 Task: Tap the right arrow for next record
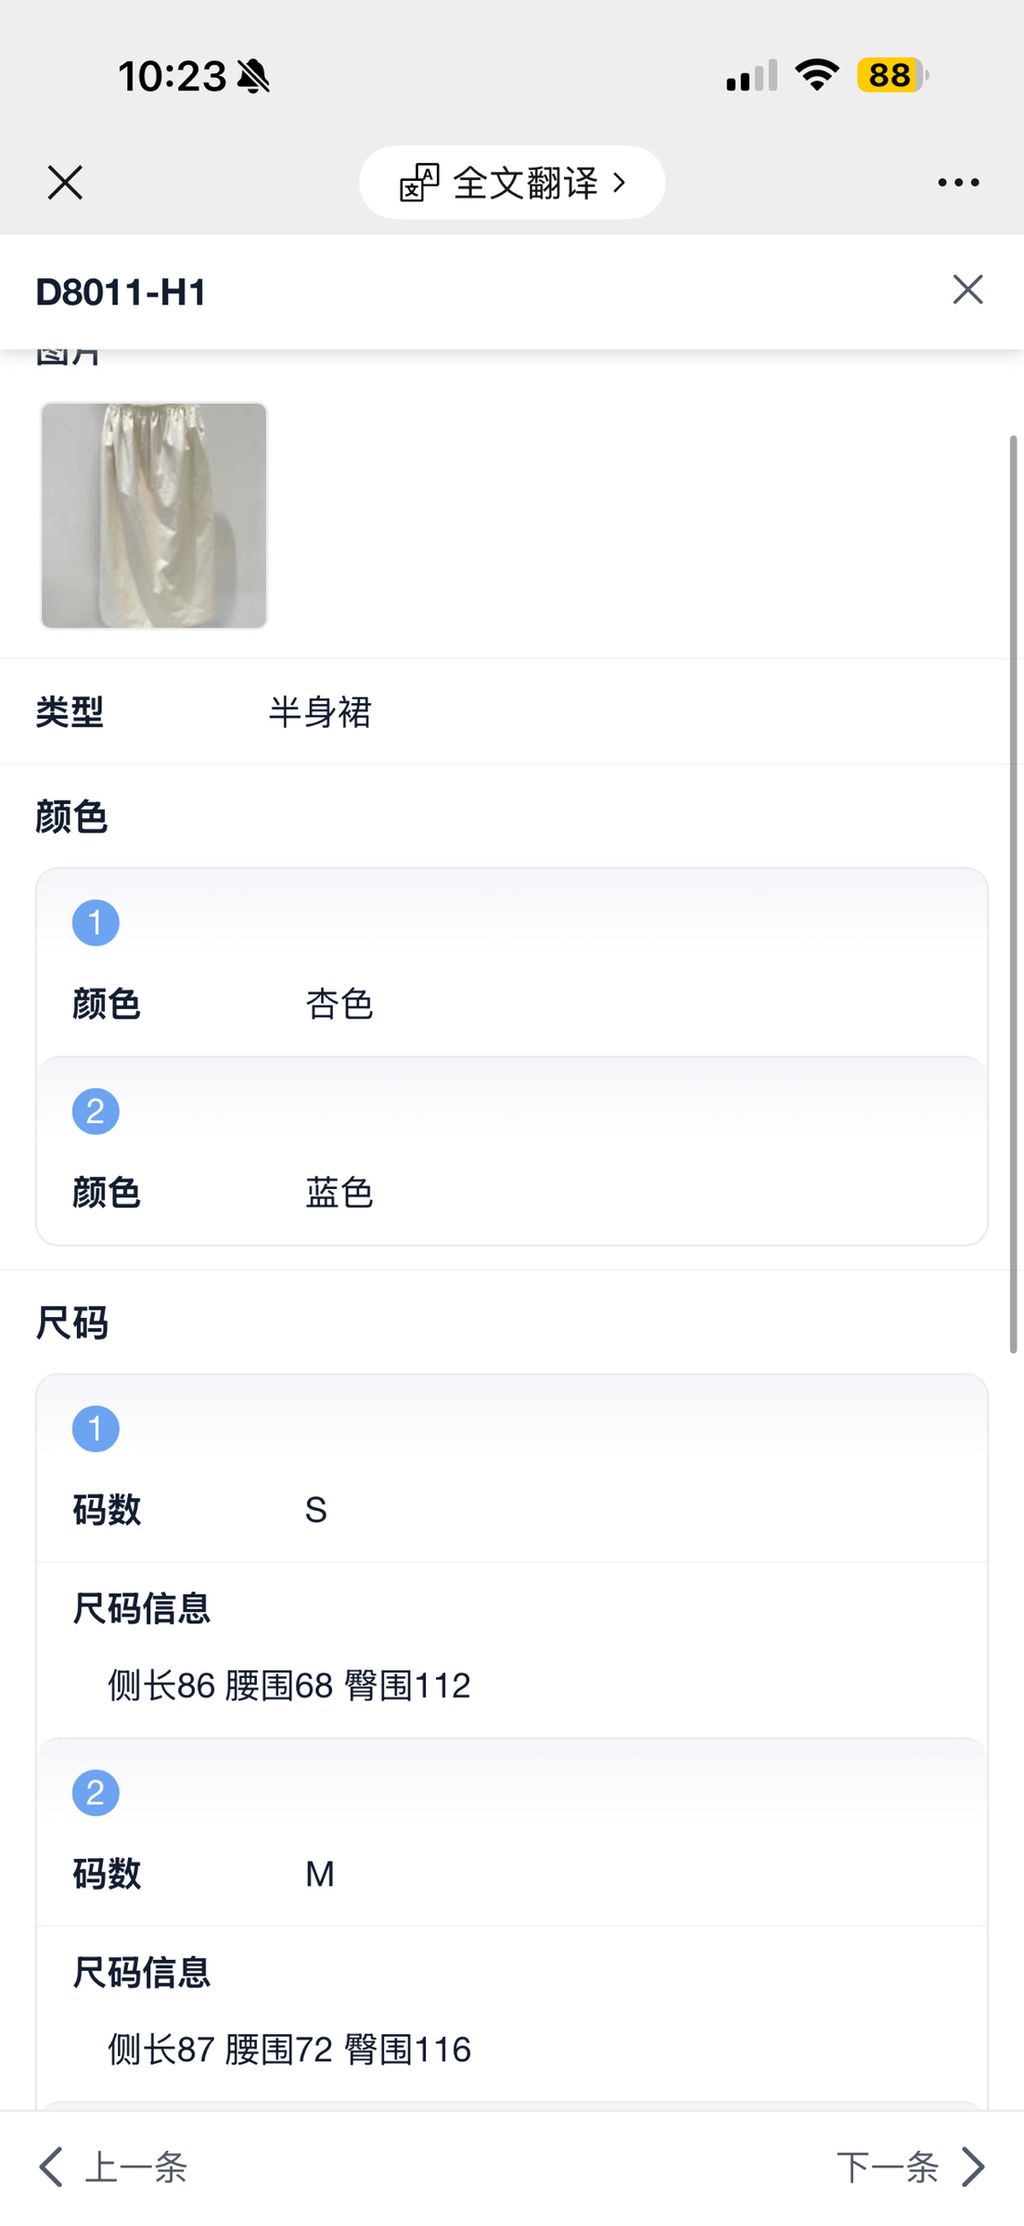point(973,2167)
